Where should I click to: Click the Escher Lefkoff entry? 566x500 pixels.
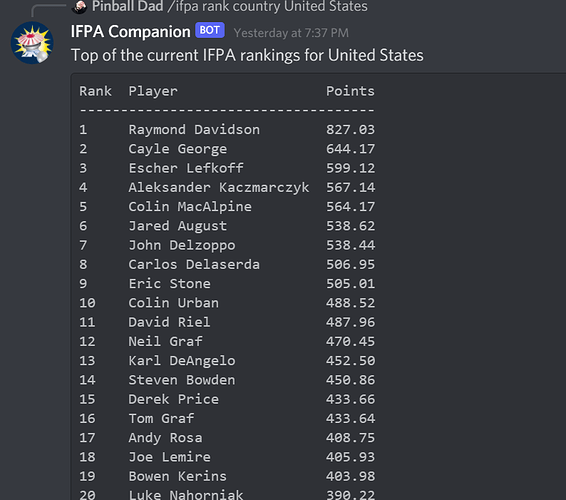pyautogui.click(x=186, y=168)
